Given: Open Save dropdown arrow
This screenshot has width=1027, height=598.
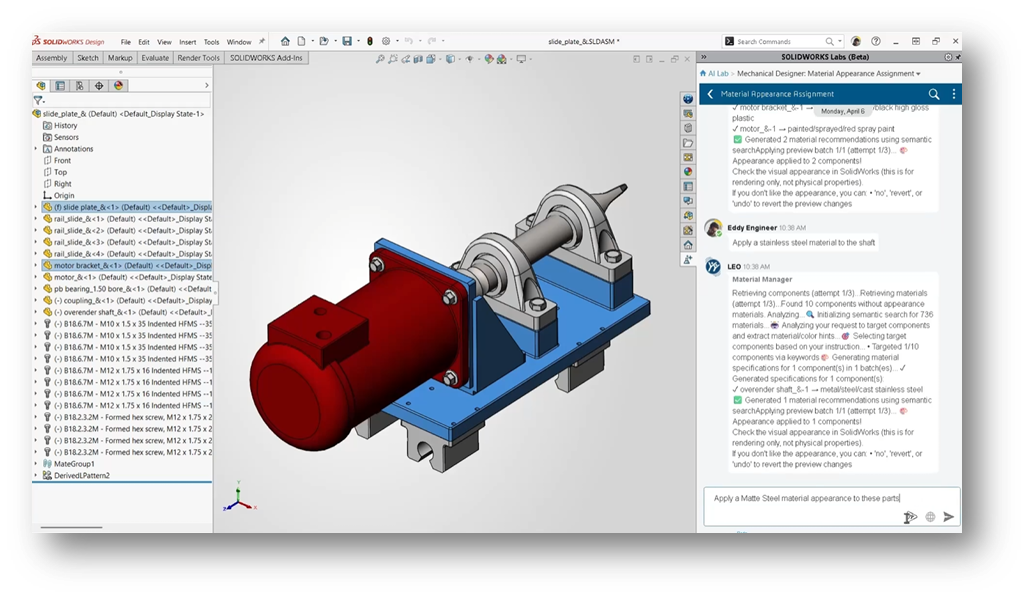Looking at the screenshot, I should [x=358, y=41].
